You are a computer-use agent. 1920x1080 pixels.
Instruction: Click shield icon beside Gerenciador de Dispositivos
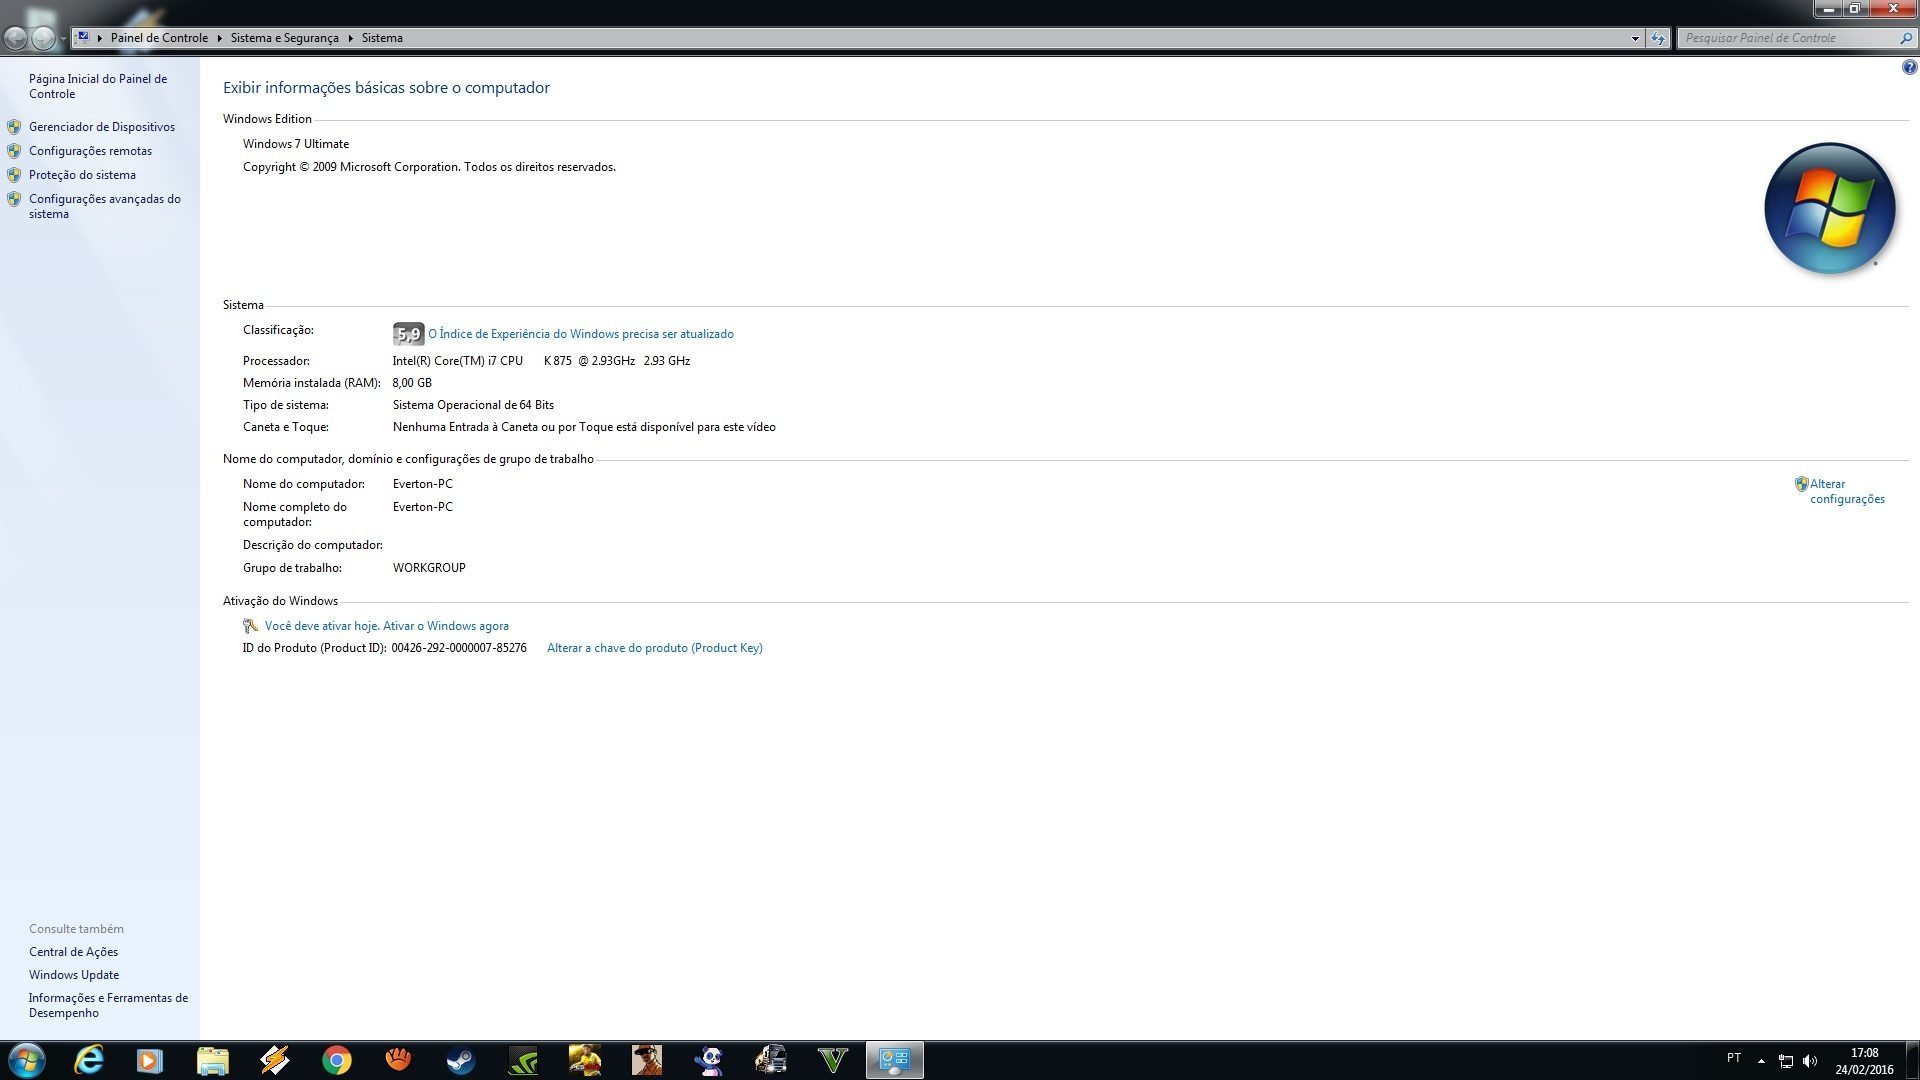coord(14,127)
